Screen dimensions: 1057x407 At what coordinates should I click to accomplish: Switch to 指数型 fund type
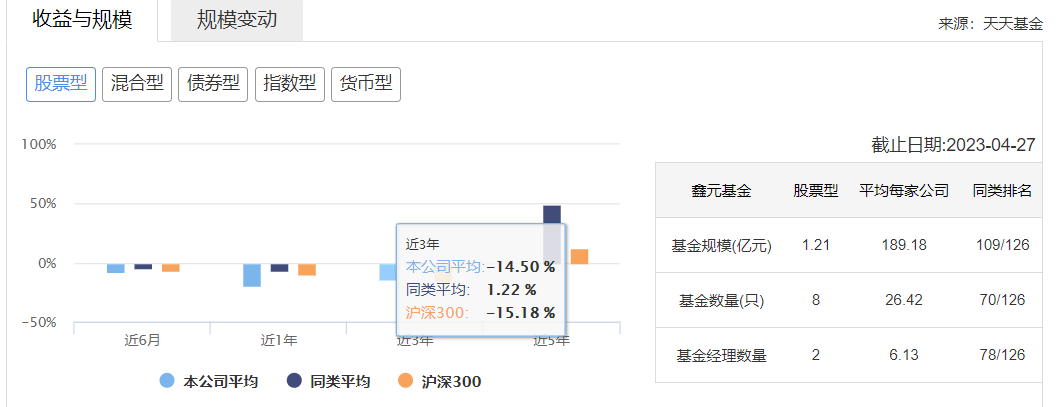[x=289, y=84]
